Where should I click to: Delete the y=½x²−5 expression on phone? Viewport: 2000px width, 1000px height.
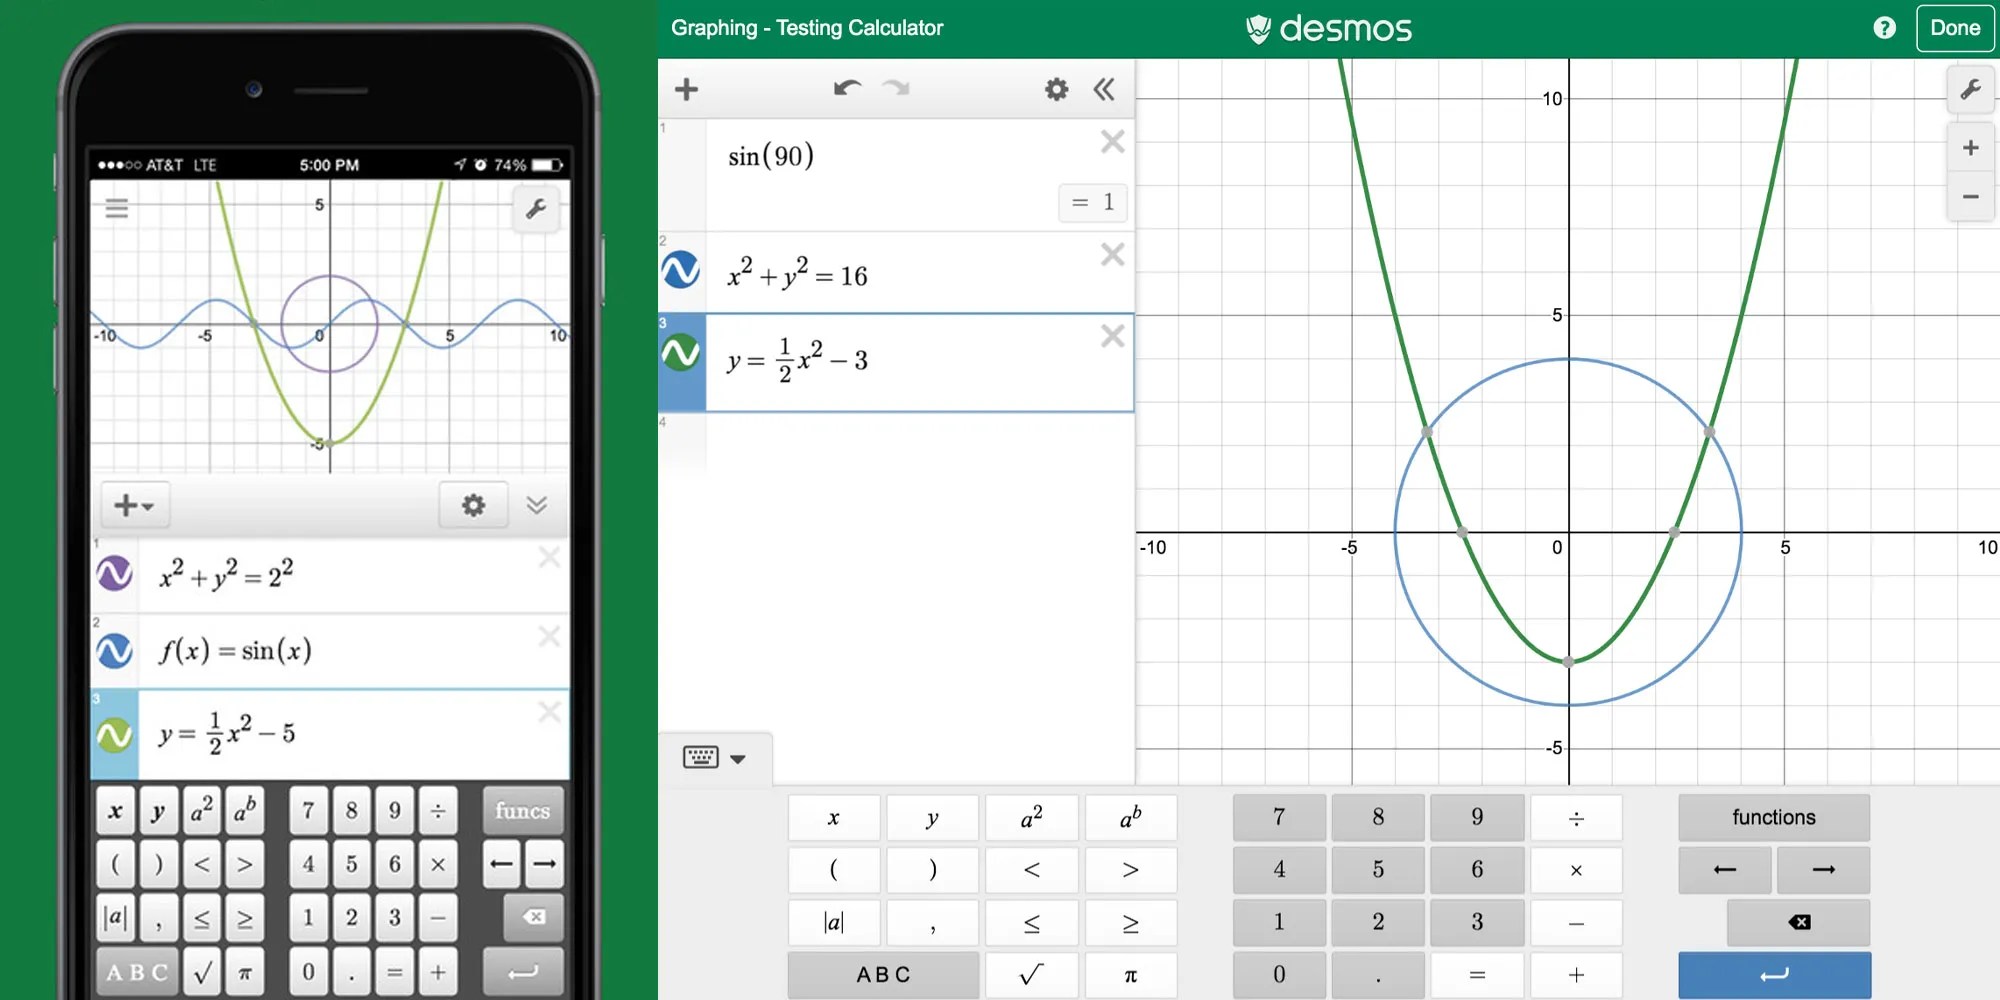point(549,712)
